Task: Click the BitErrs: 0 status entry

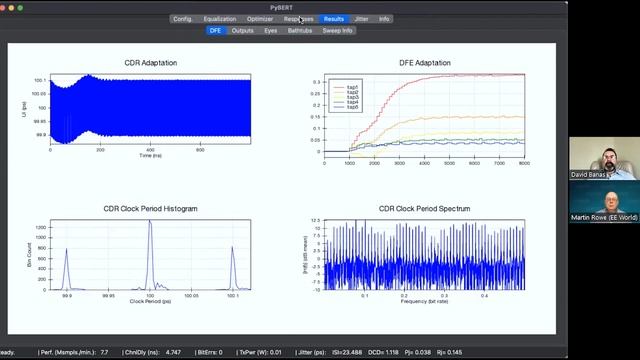Action: tap(209, 352)
